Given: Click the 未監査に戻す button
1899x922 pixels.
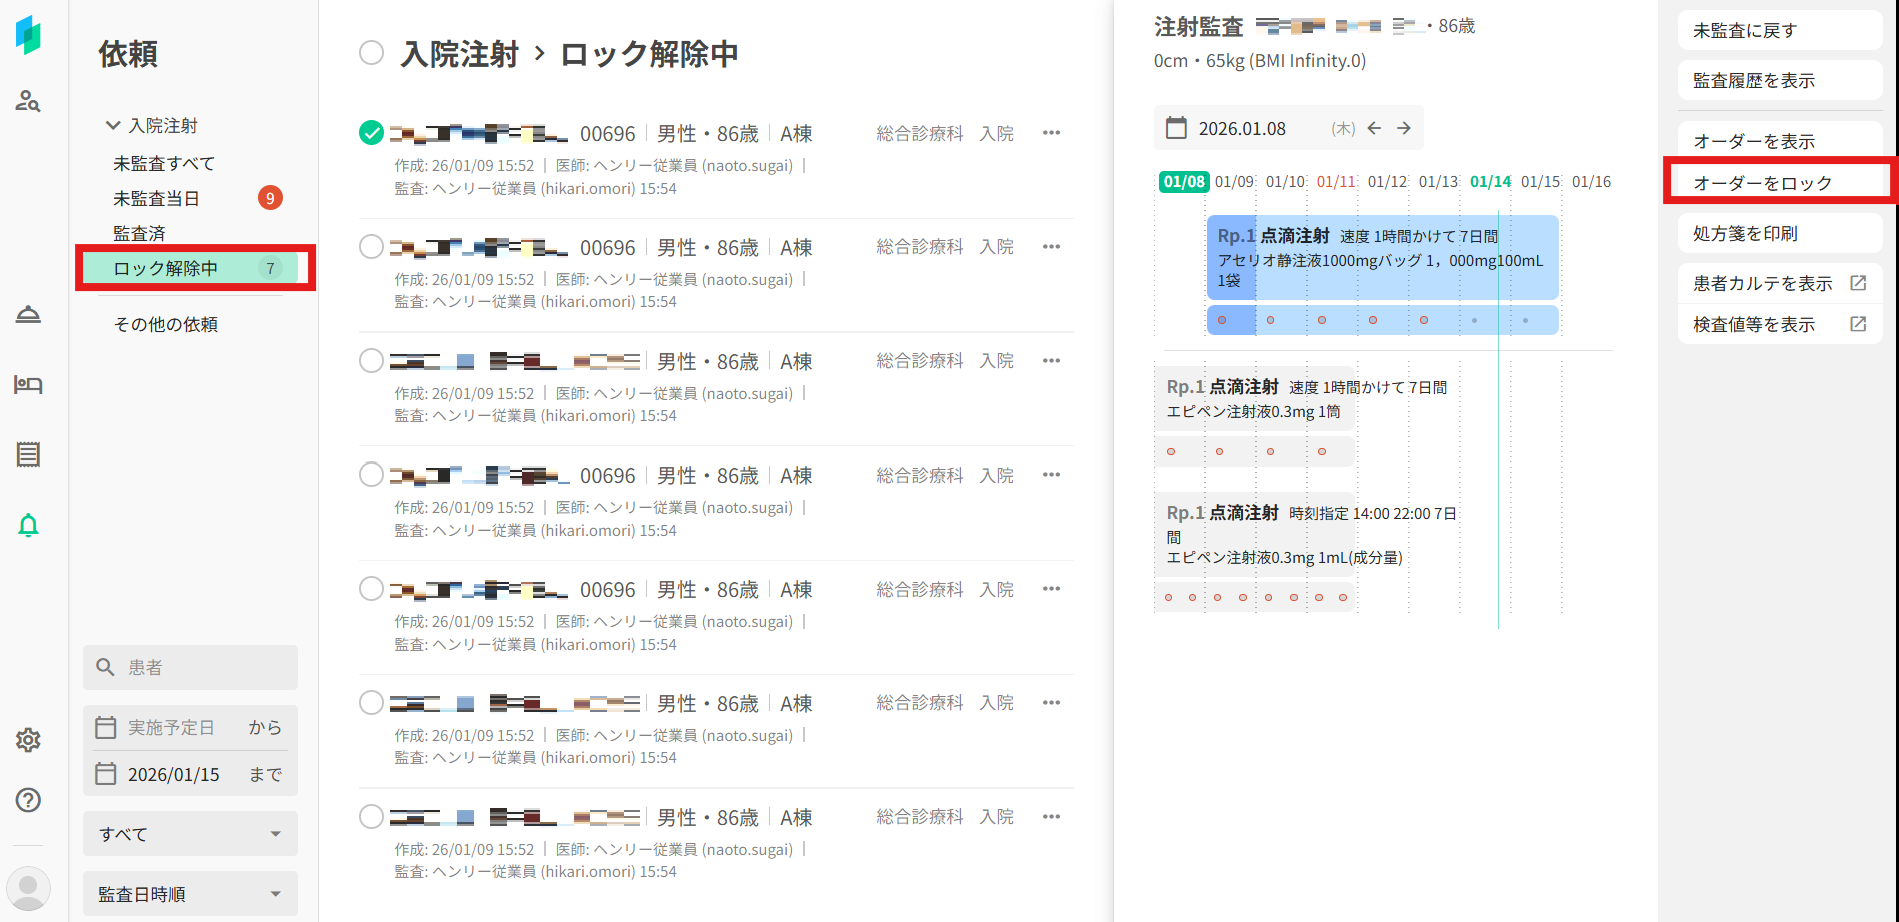Looking at the screenshot, I should pyautogui.click(x=1780, y=30).
